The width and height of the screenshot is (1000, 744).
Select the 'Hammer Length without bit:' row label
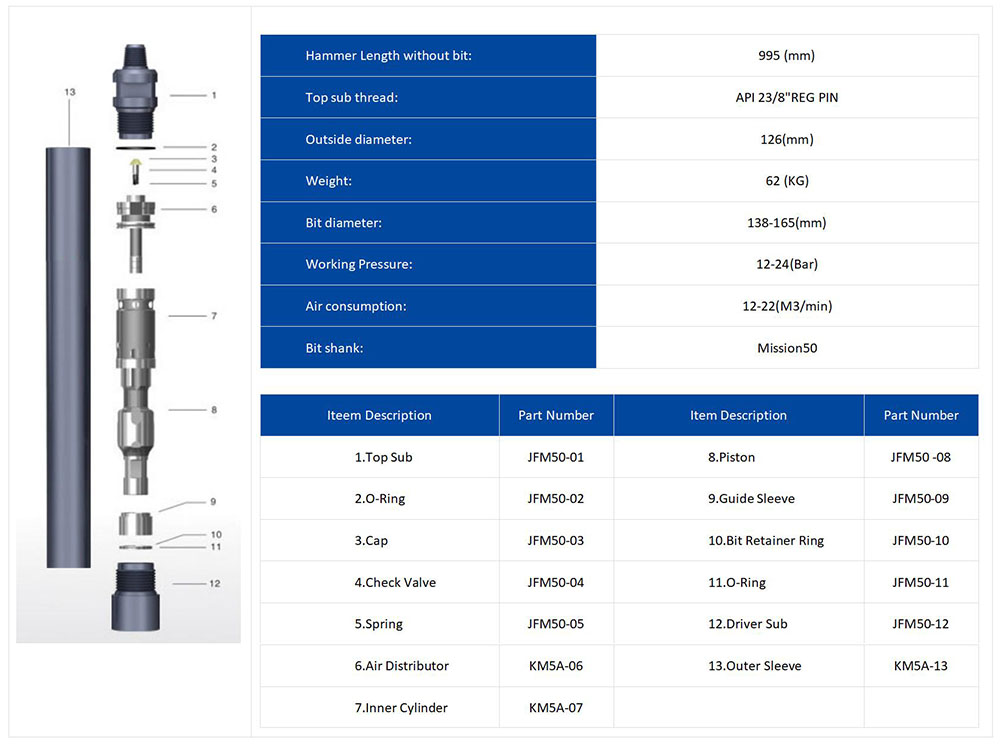tap(388, 56)
